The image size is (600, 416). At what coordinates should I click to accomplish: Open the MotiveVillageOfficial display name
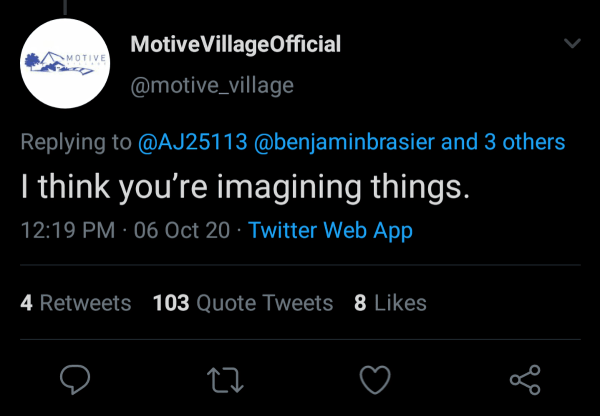(236, 45)
